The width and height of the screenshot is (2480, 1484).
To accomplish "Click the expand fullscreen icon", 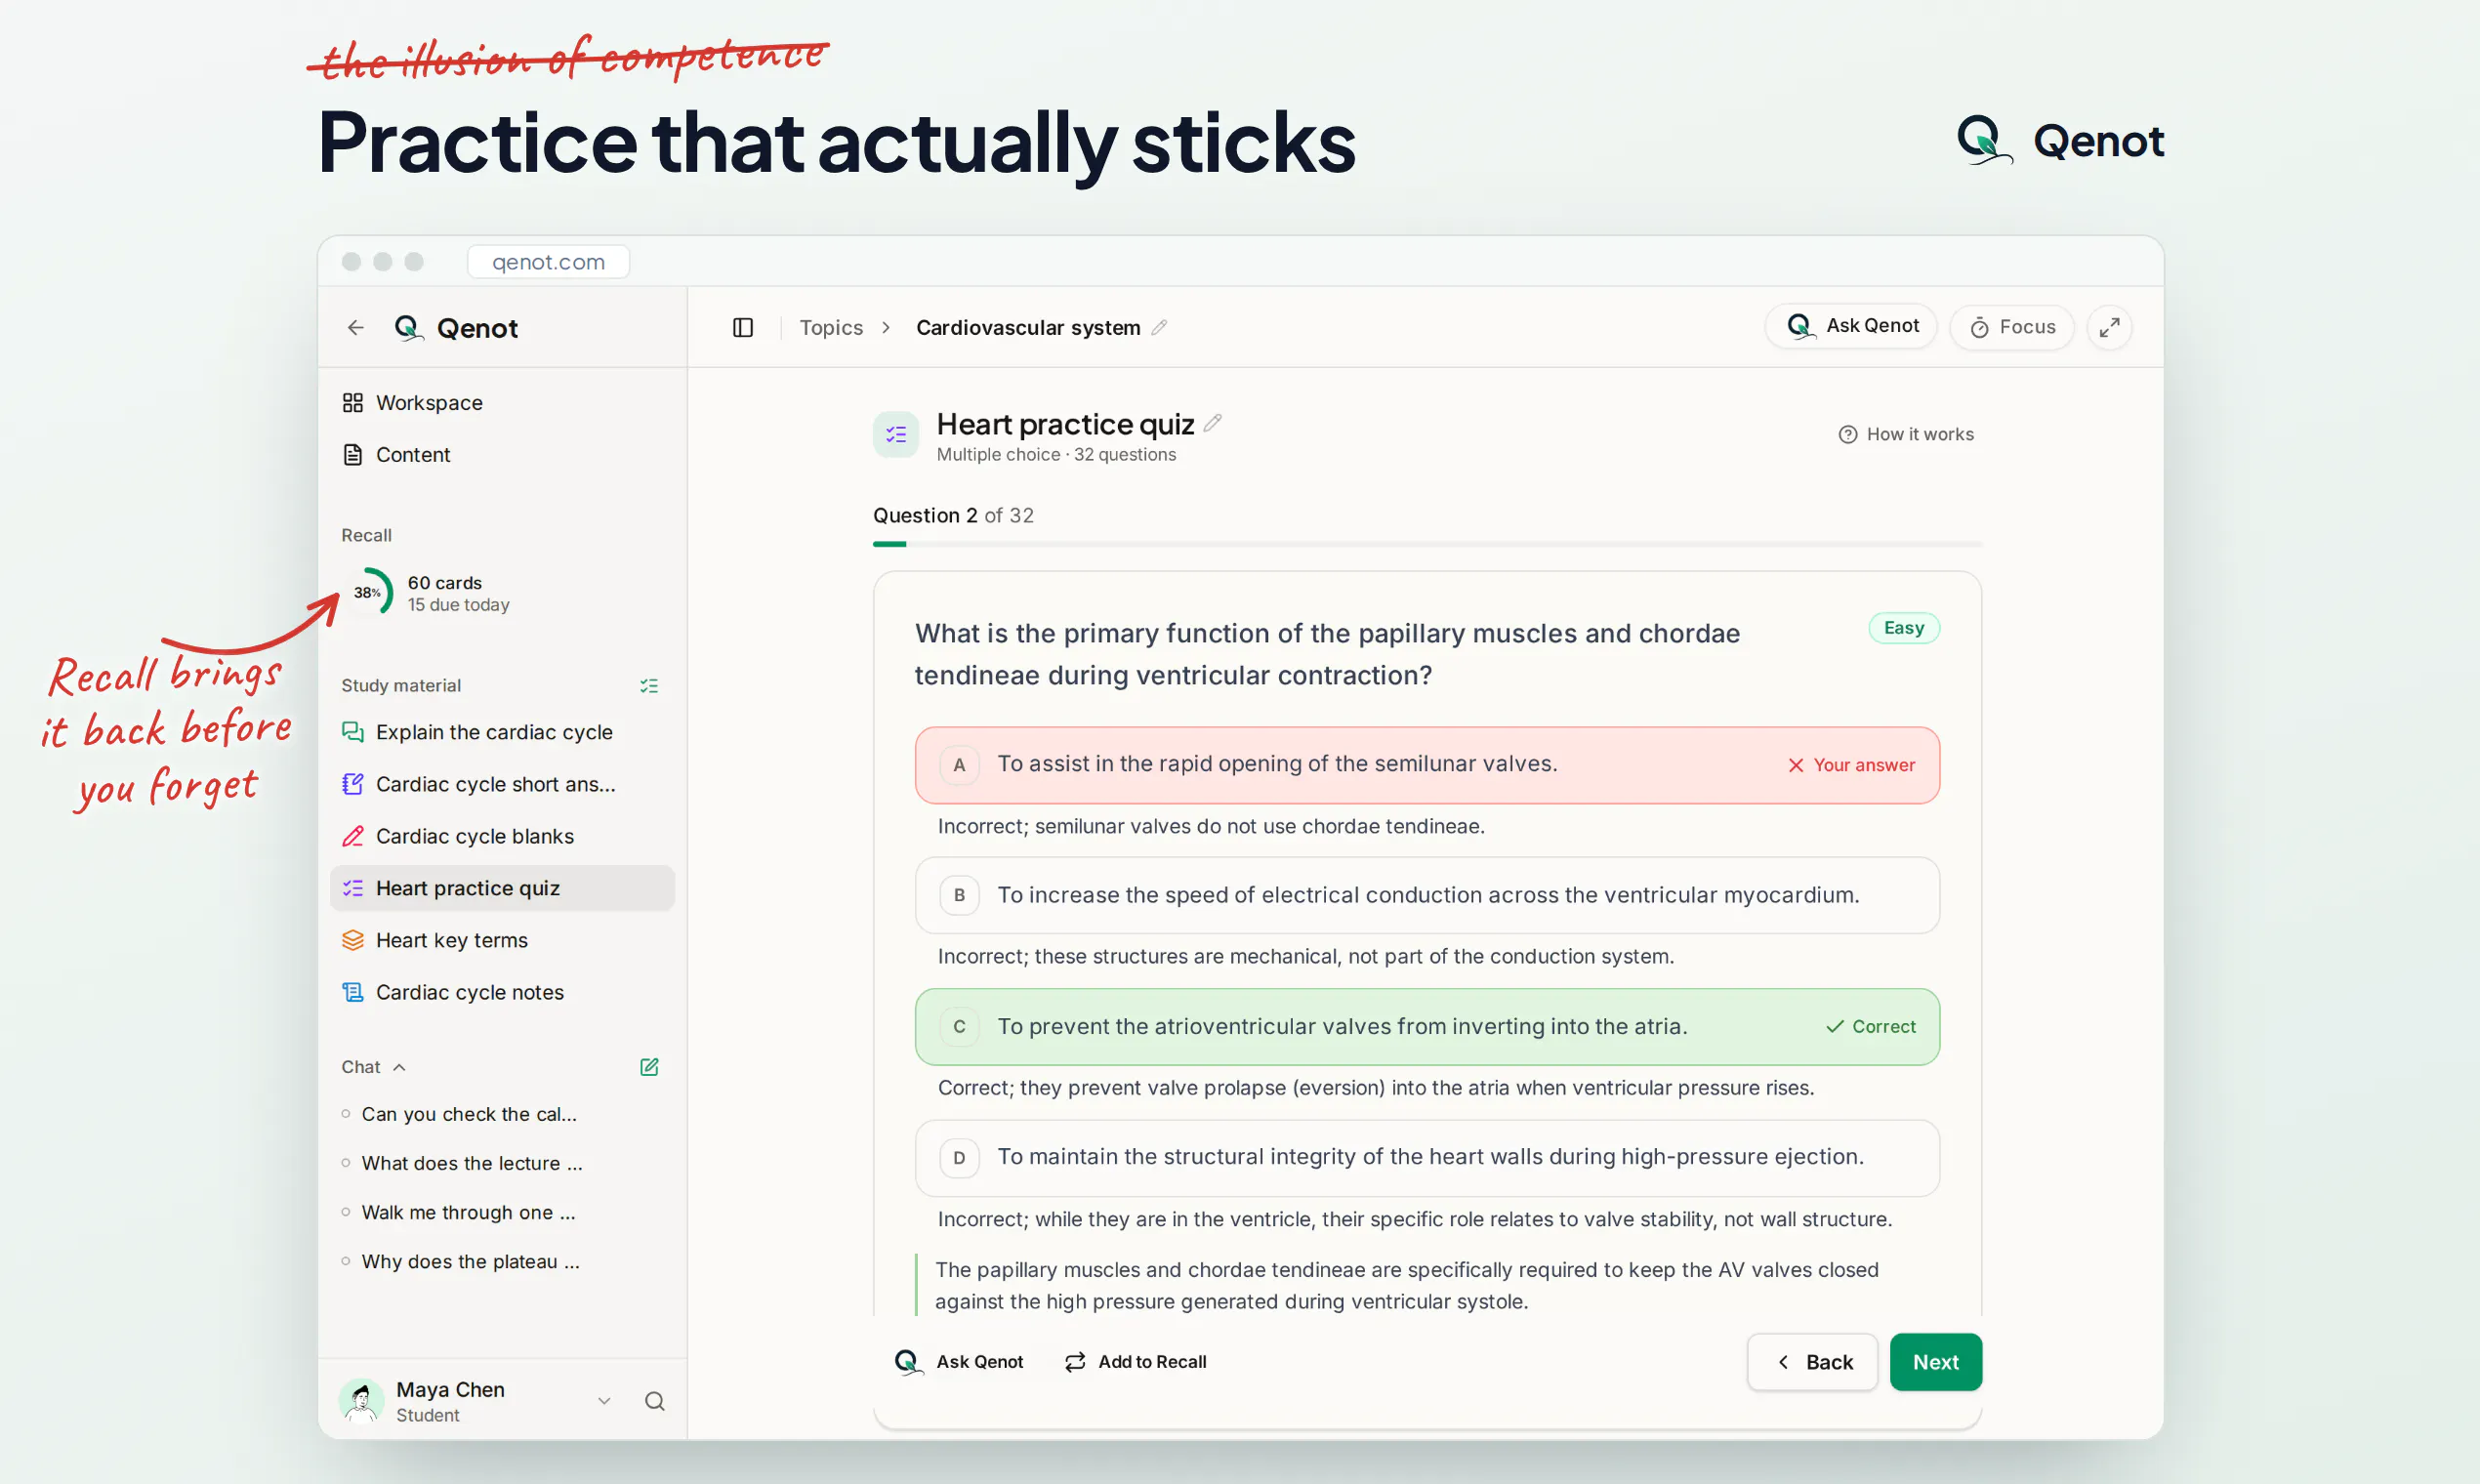I will pos(2109,328).
